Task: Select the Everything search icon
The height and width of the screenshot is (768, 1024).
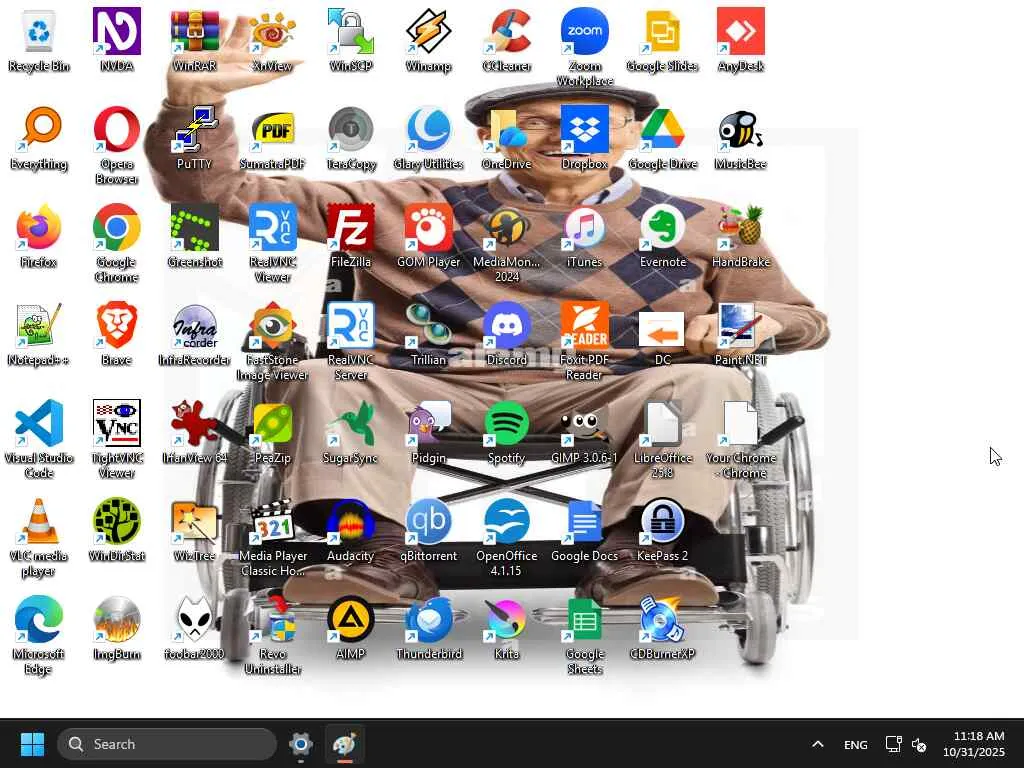Action: click(39, 138)
